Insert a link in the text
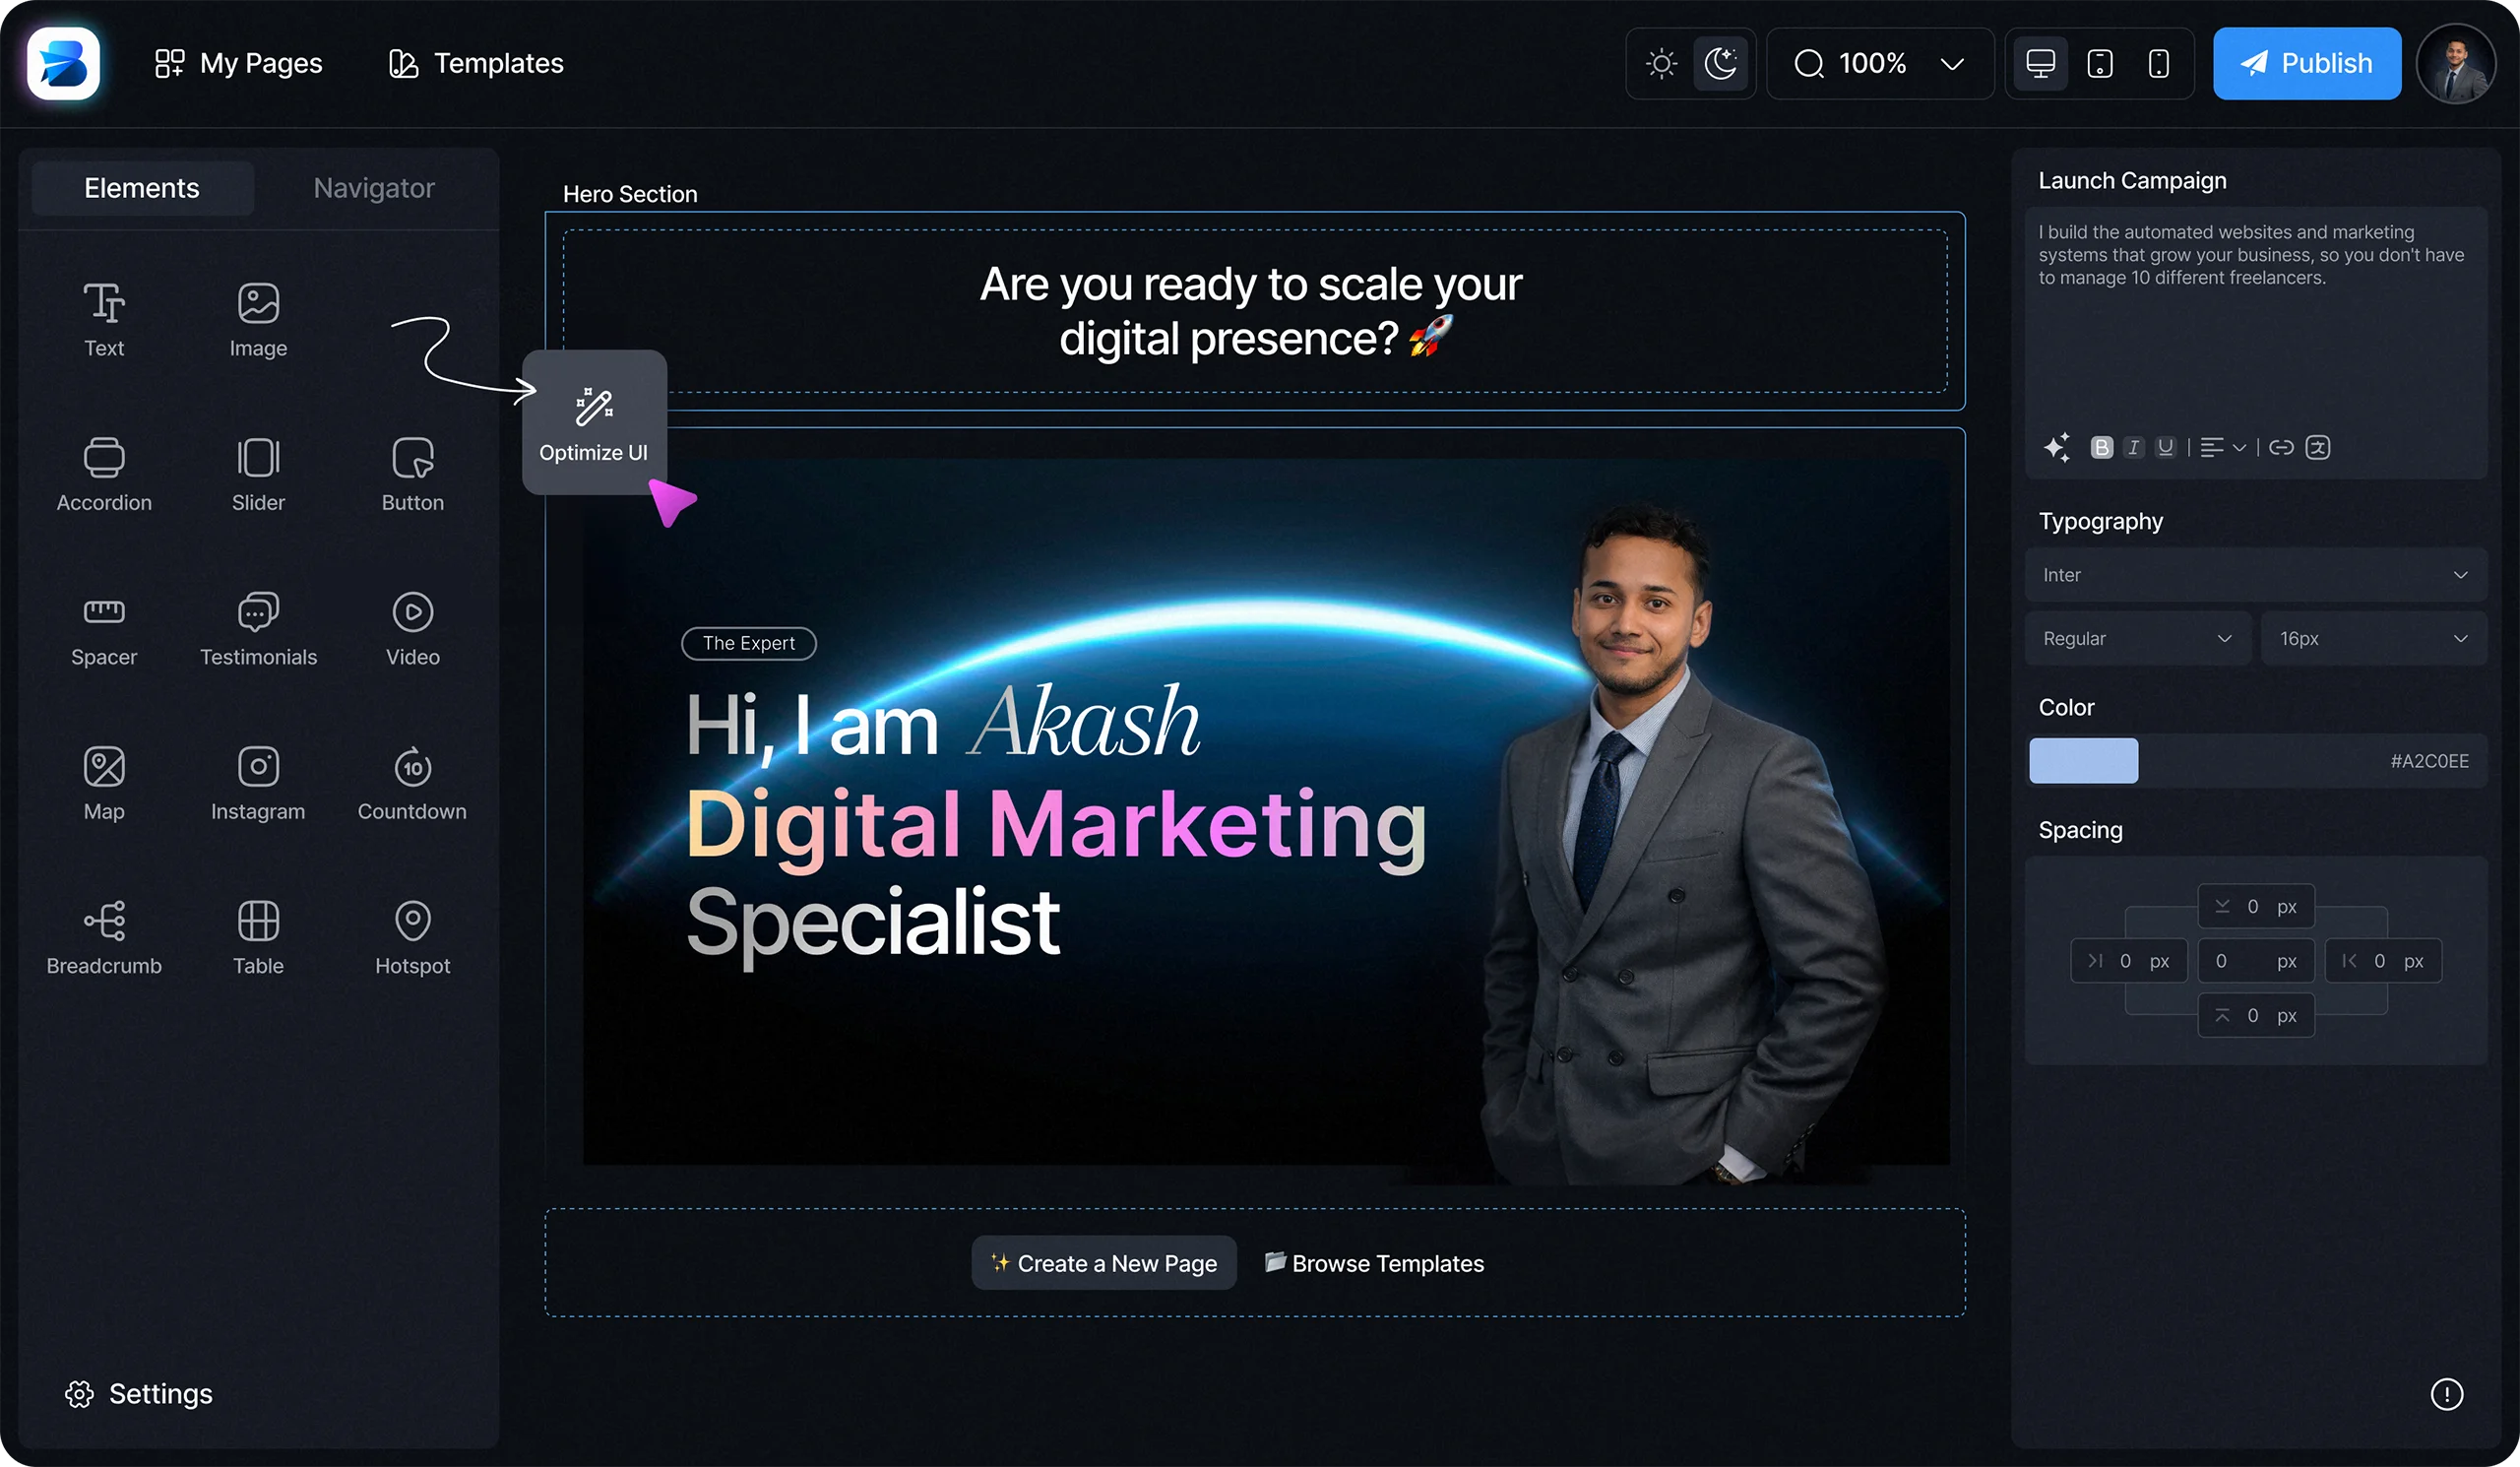The width and height of the screenshot is (2520, 1467). pos(2281,447)
